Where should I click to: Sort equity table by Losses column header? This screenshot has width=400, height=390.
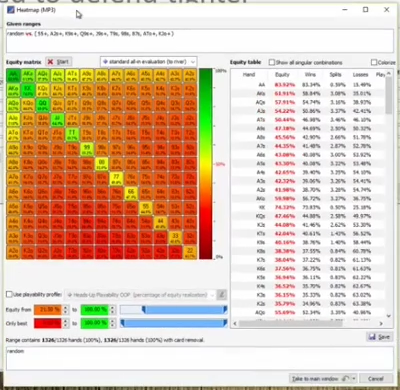coord(360,75)
